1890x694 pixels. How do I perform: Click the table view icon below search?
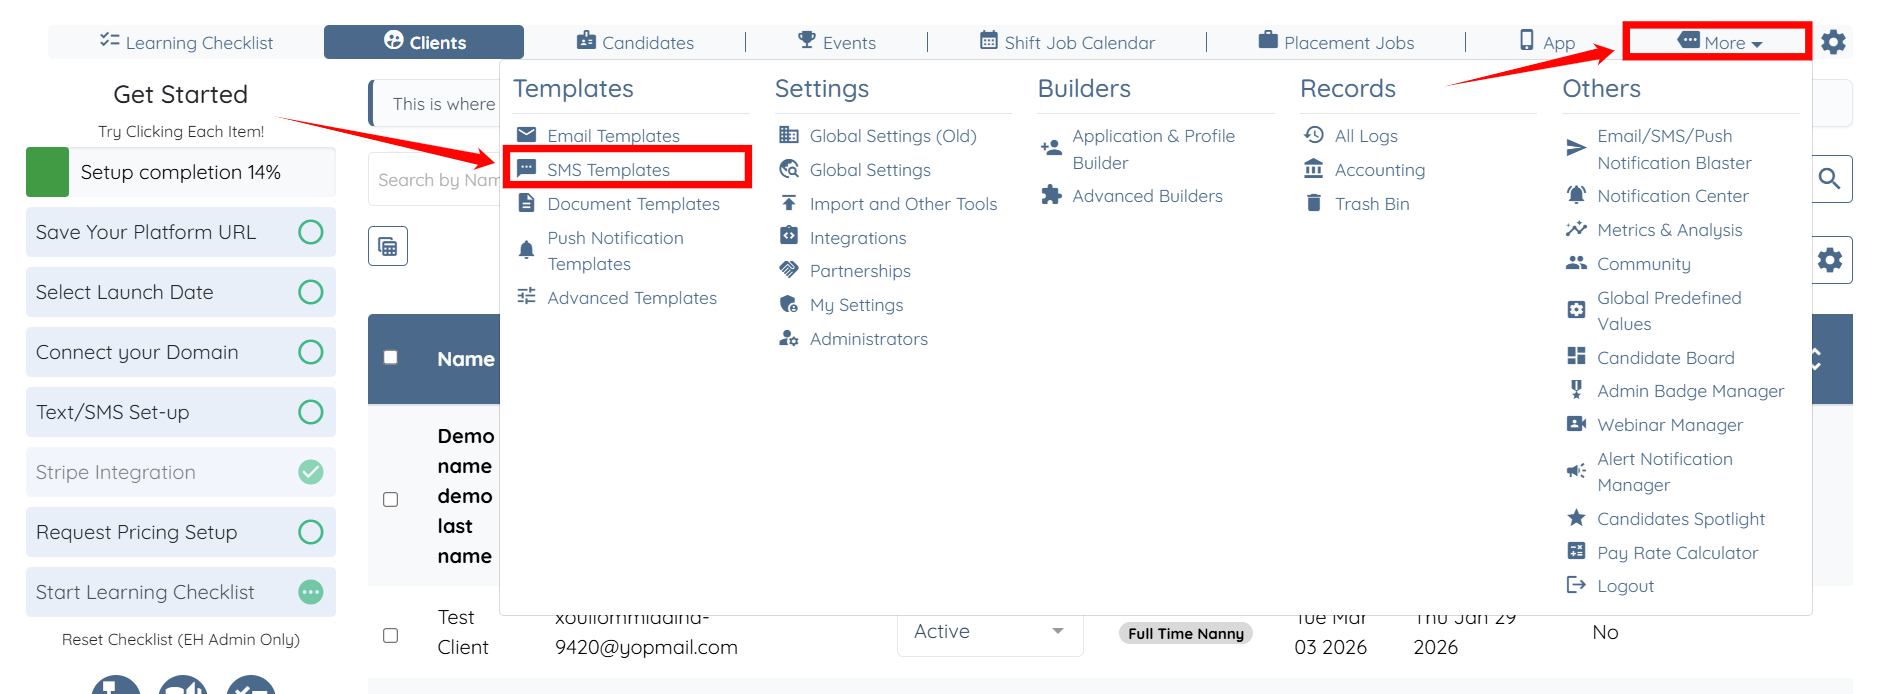tap(388, 247)
